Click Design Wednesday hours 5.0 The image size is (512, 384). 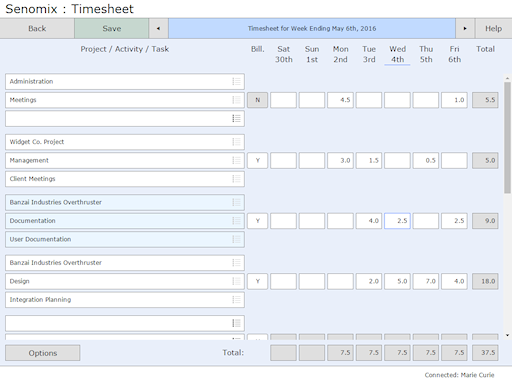397,281
